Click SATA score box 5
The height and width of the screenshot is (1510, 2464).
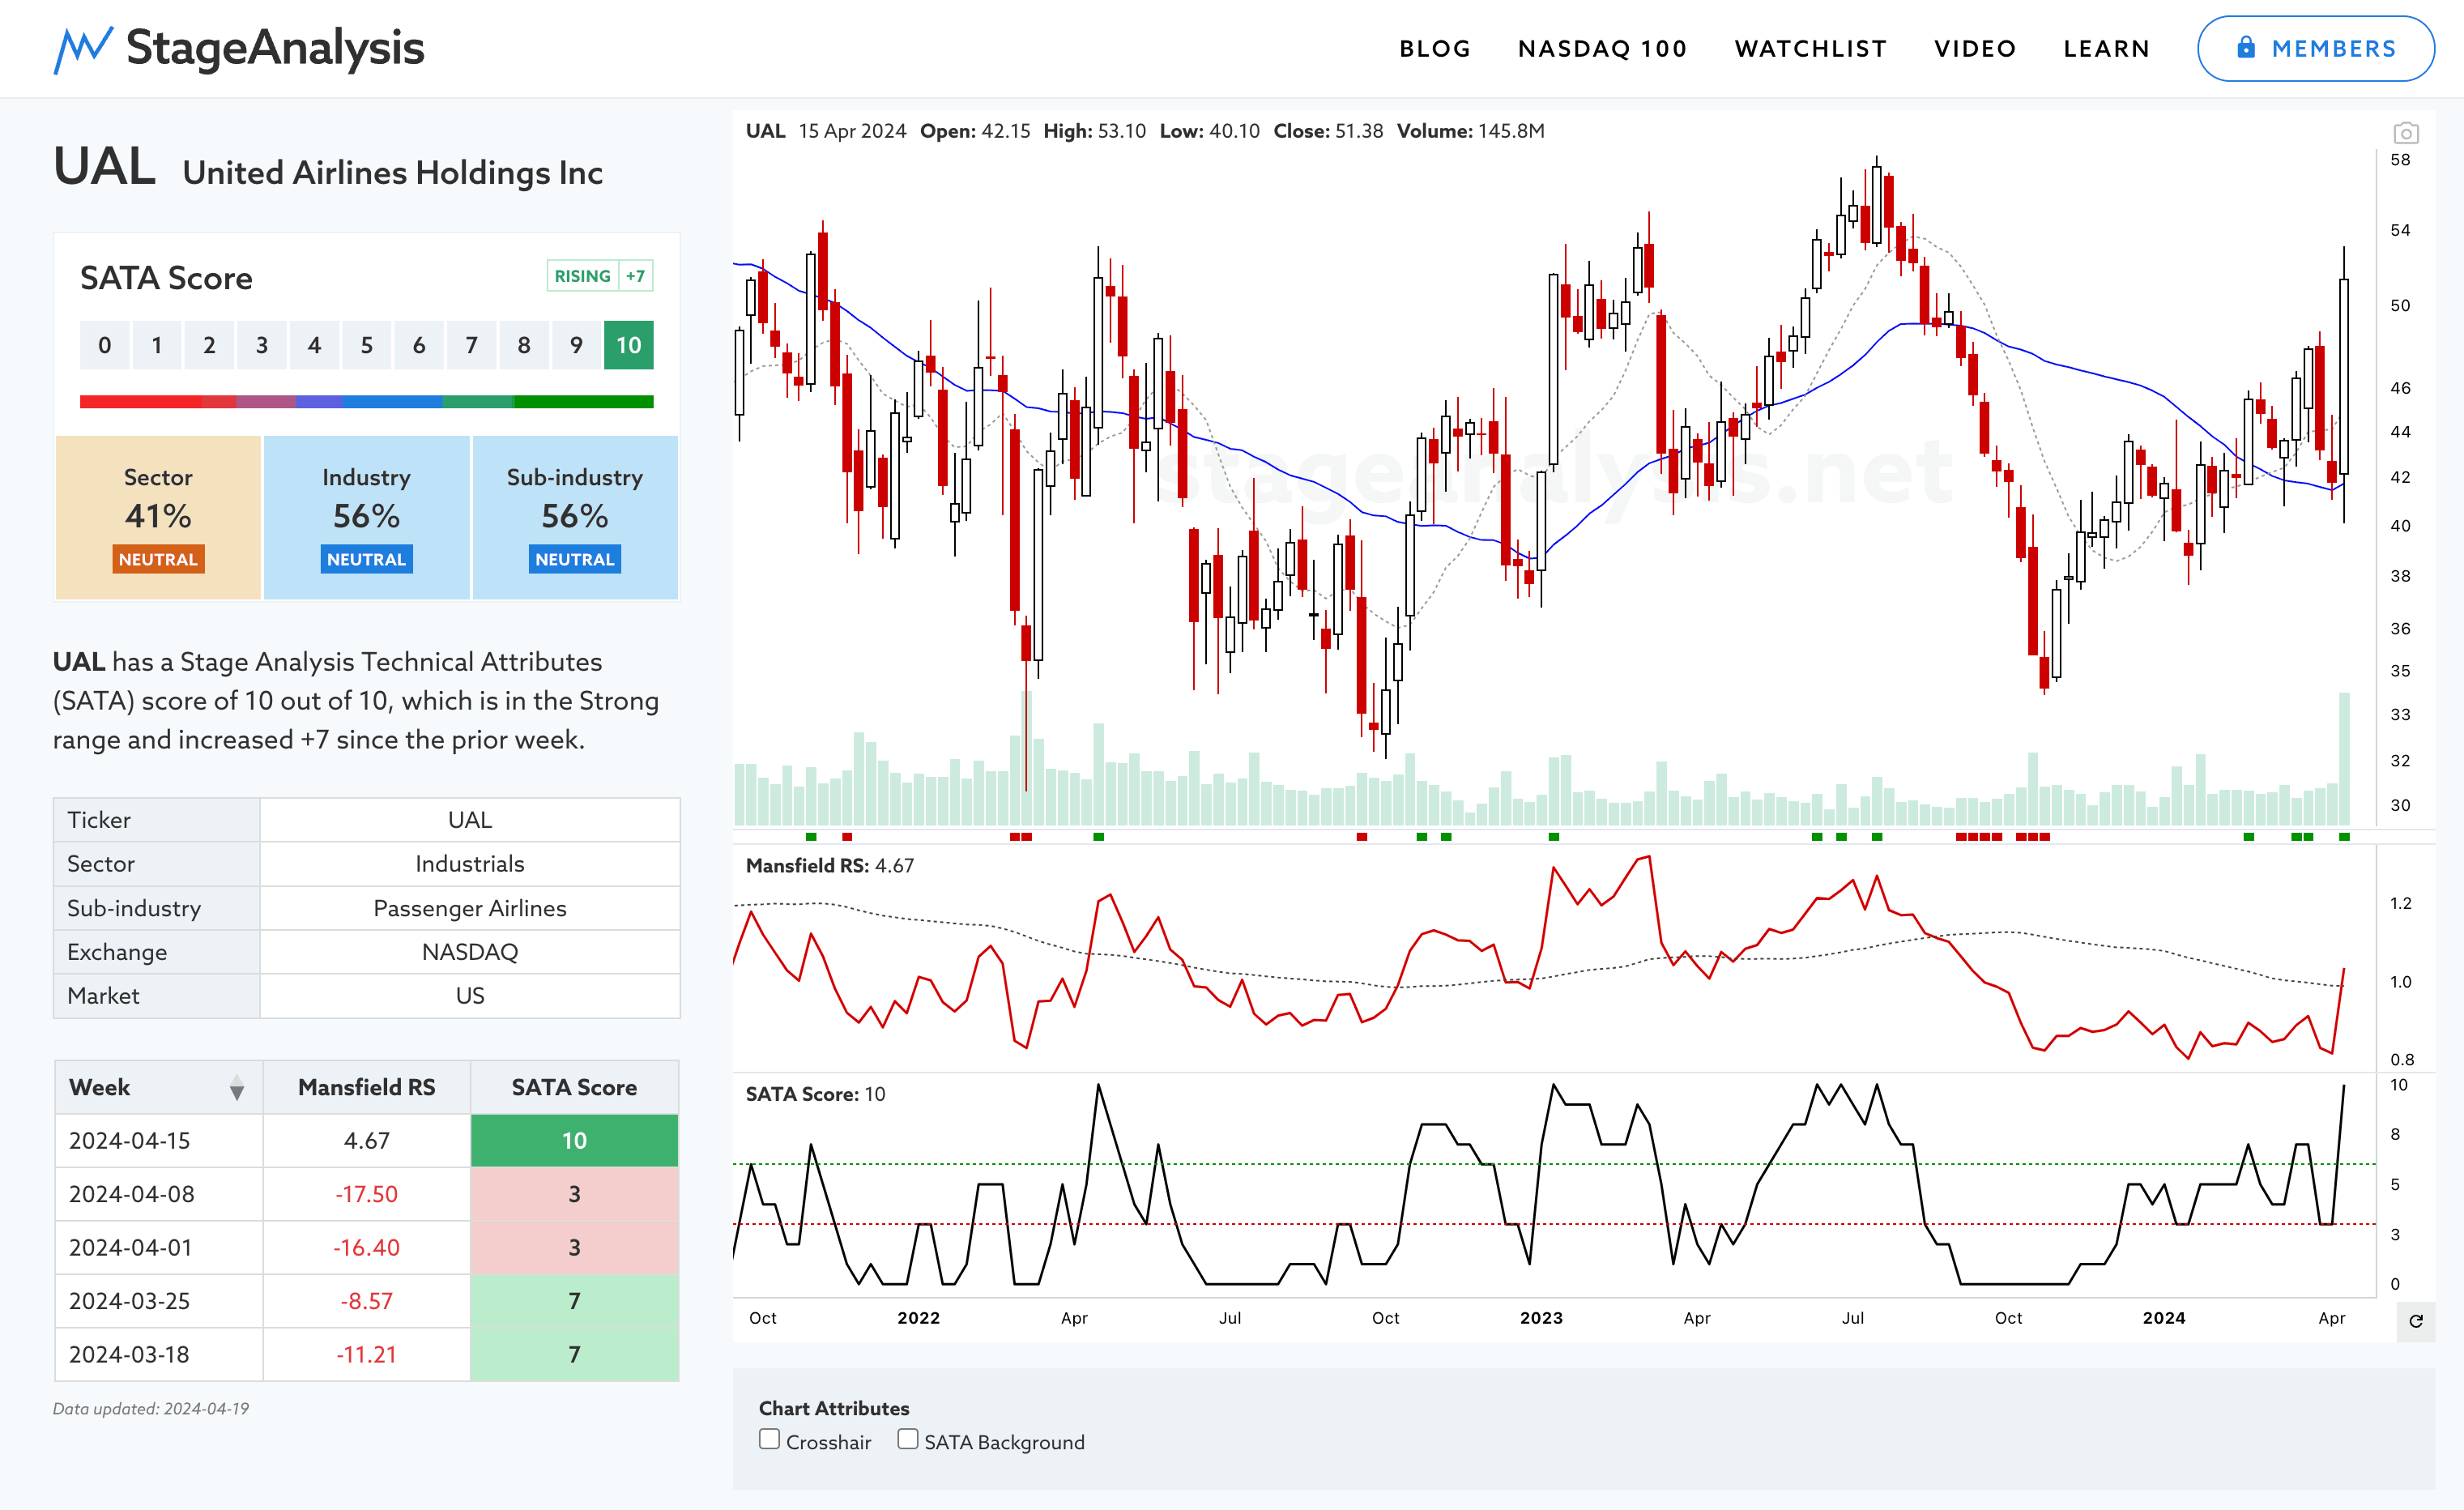coord(366,345)
